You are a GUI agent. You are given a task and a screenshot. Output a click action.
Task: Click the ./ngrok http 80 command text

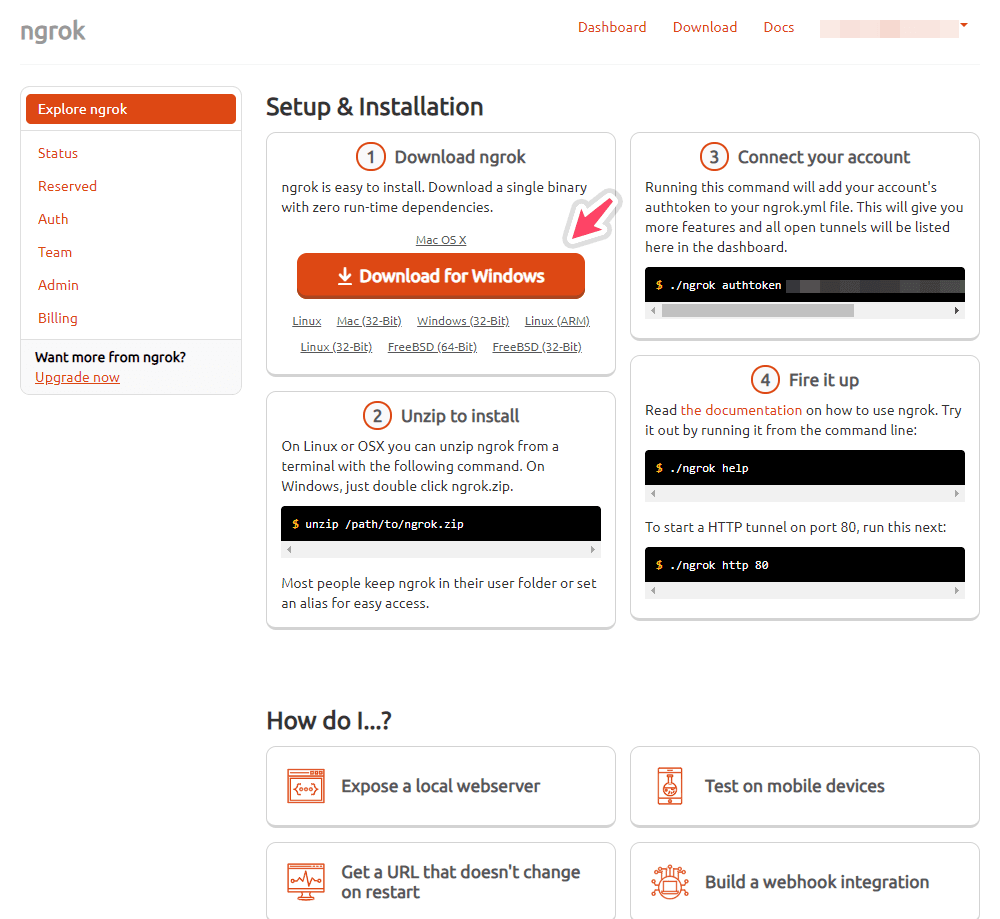719,565
